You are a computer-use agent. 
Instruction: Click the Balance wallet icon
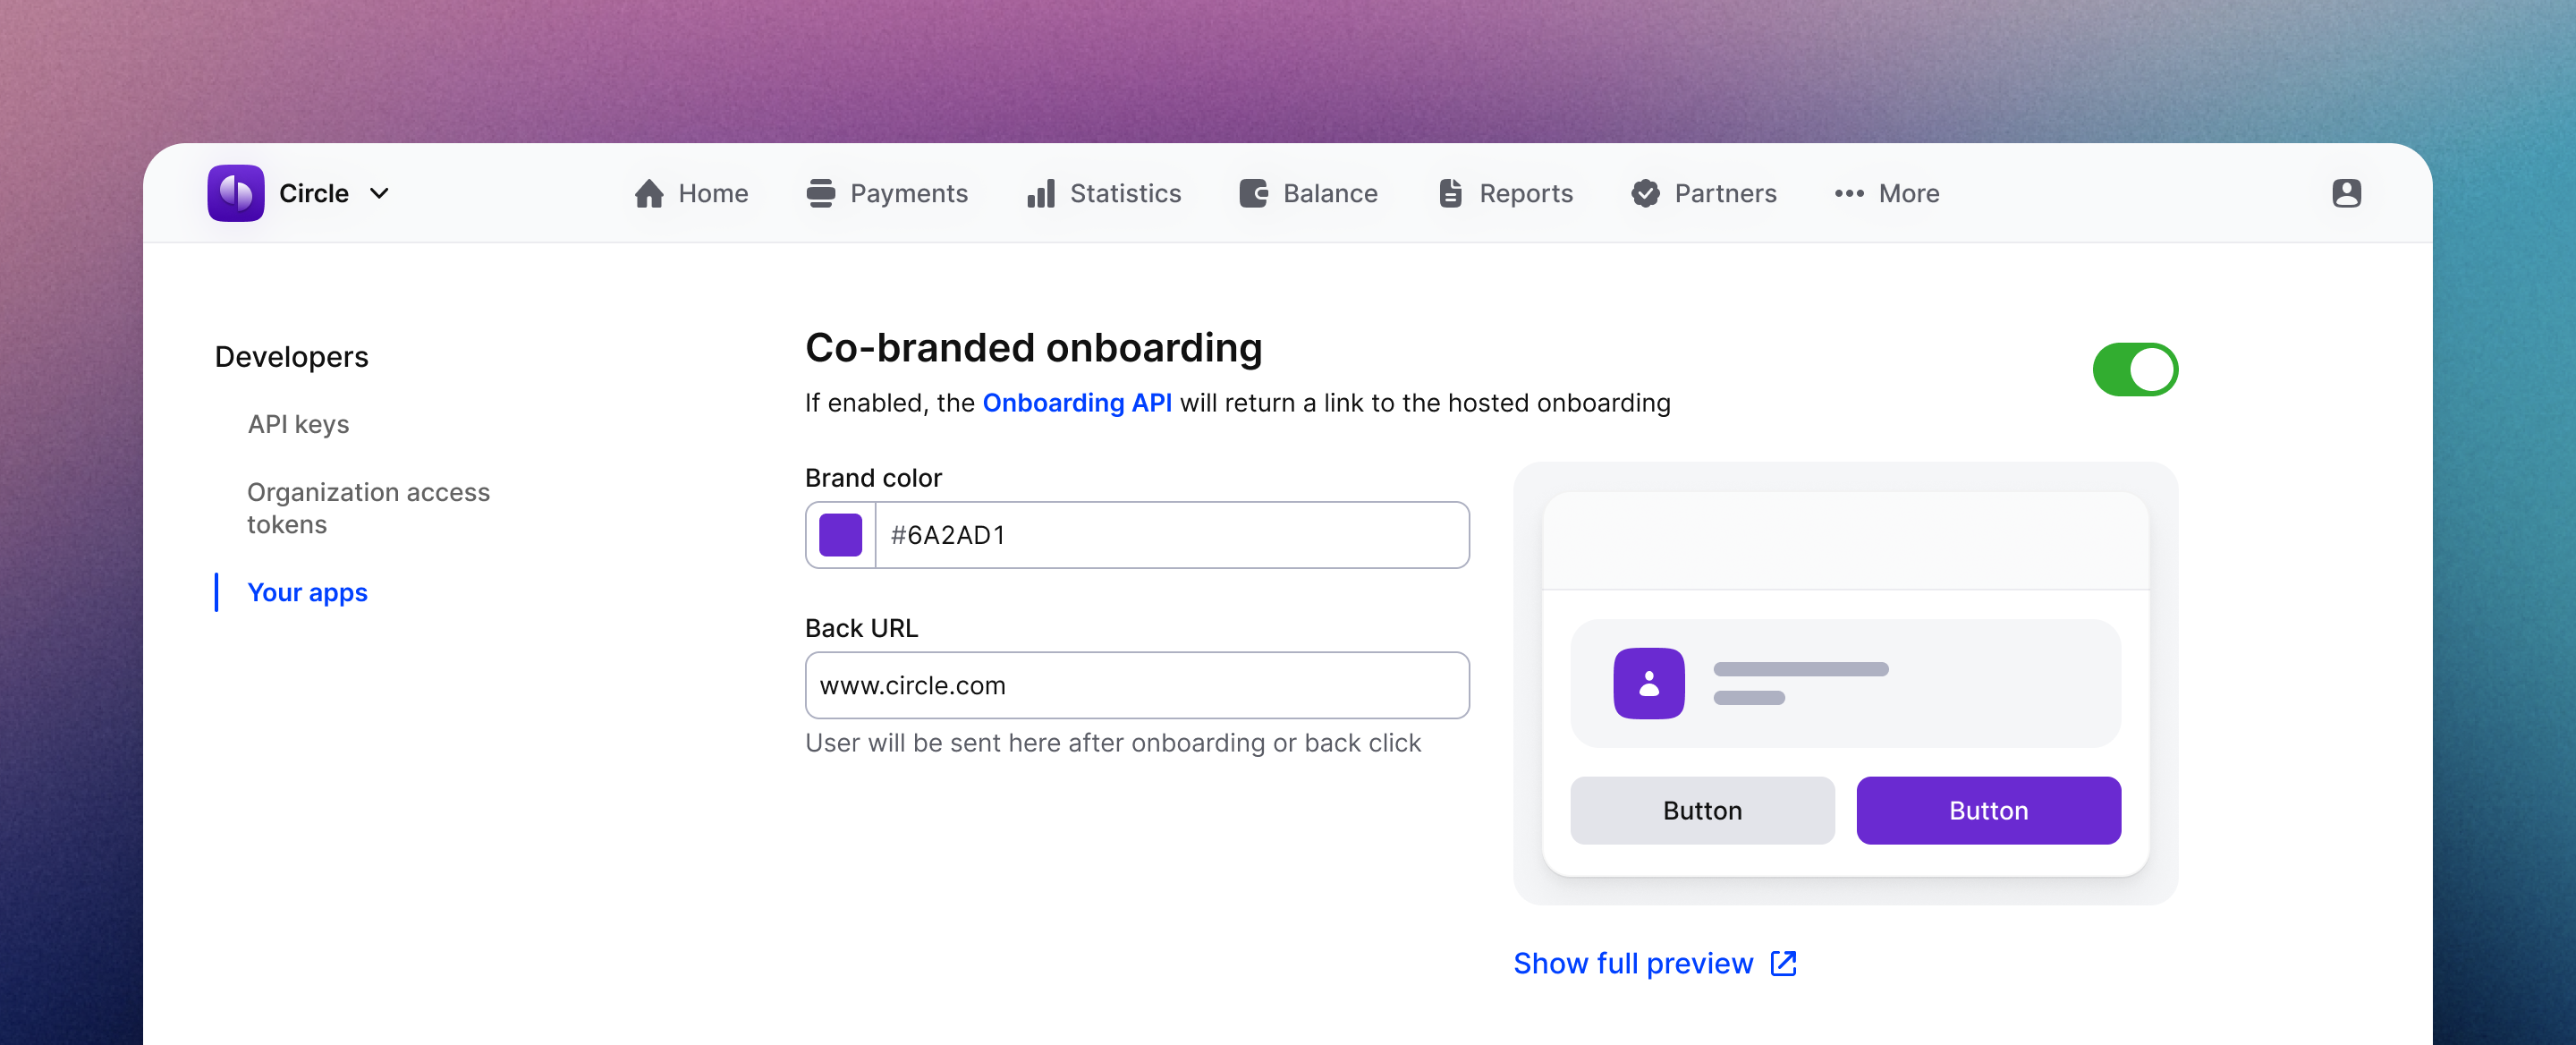pos(1254,193)
